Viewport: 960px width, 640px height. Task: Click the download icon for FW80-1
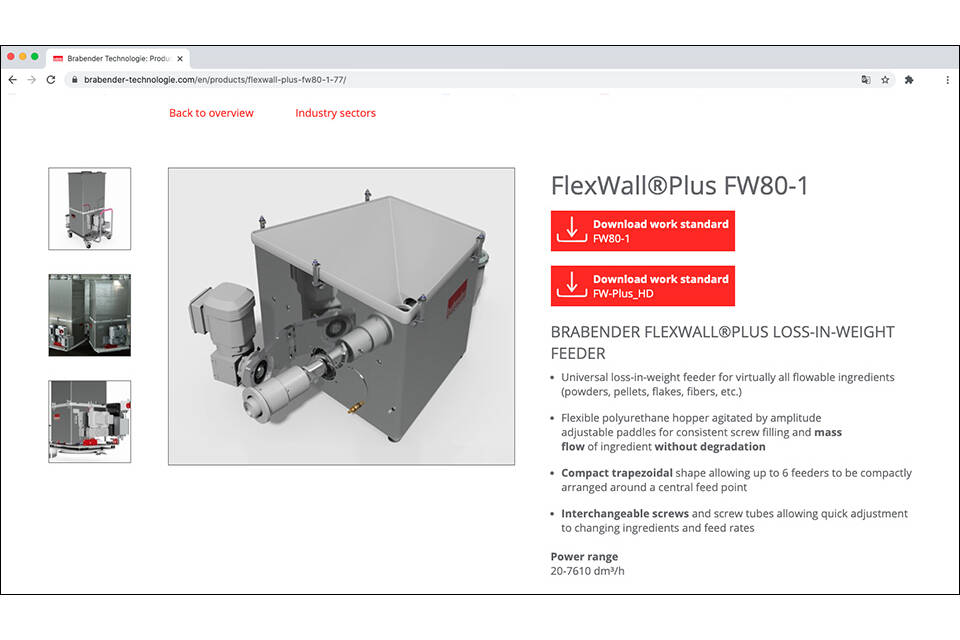pos(571,231)
